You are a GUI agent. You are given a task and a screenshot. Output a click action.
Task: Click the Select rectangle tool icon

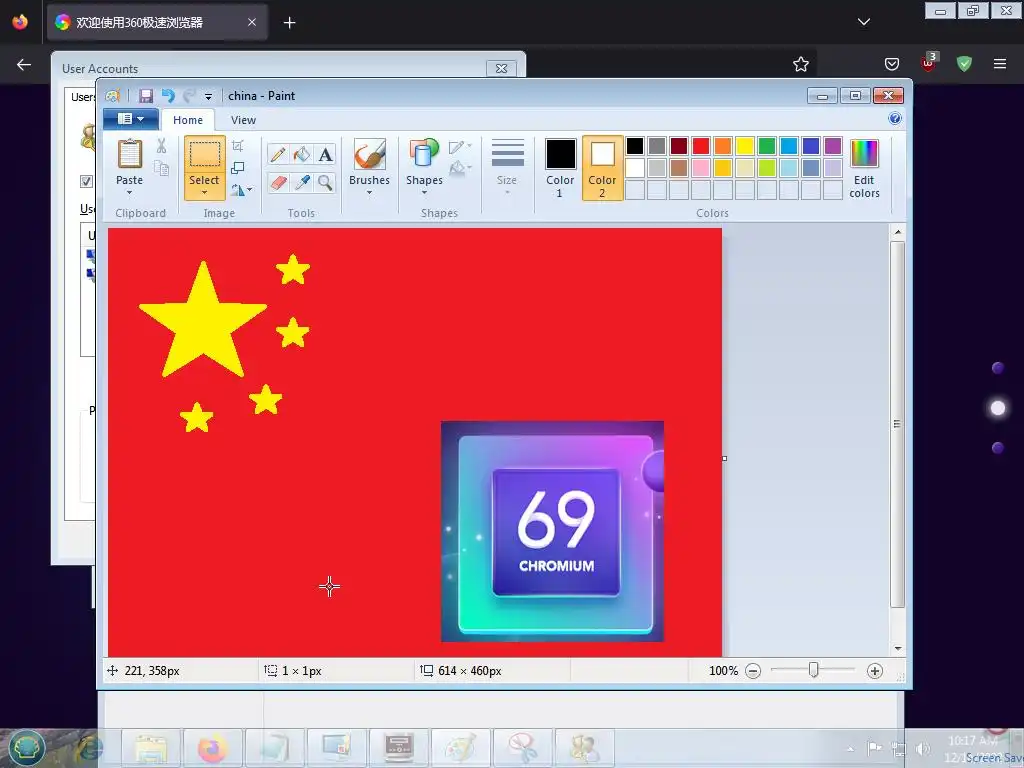(204, 155)
